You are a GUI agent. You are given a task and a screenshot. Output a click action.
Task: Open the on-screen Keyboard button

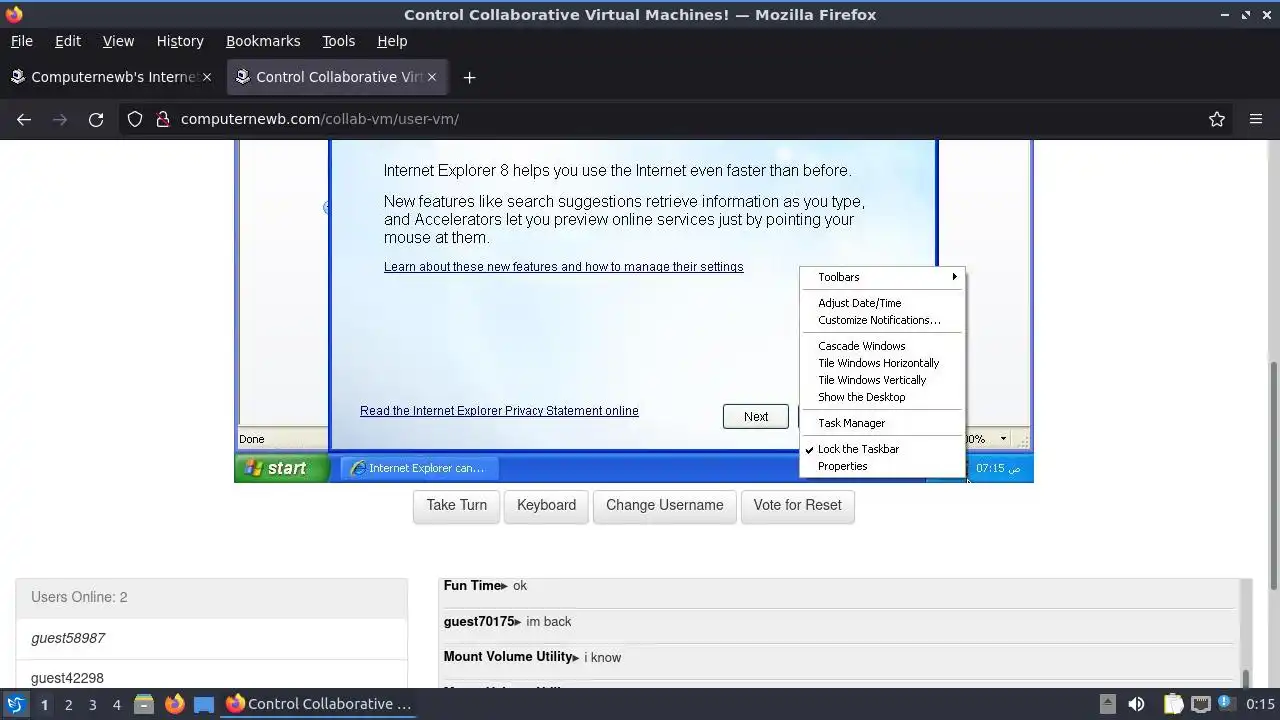pyautogui.click(x=546, y=505)
